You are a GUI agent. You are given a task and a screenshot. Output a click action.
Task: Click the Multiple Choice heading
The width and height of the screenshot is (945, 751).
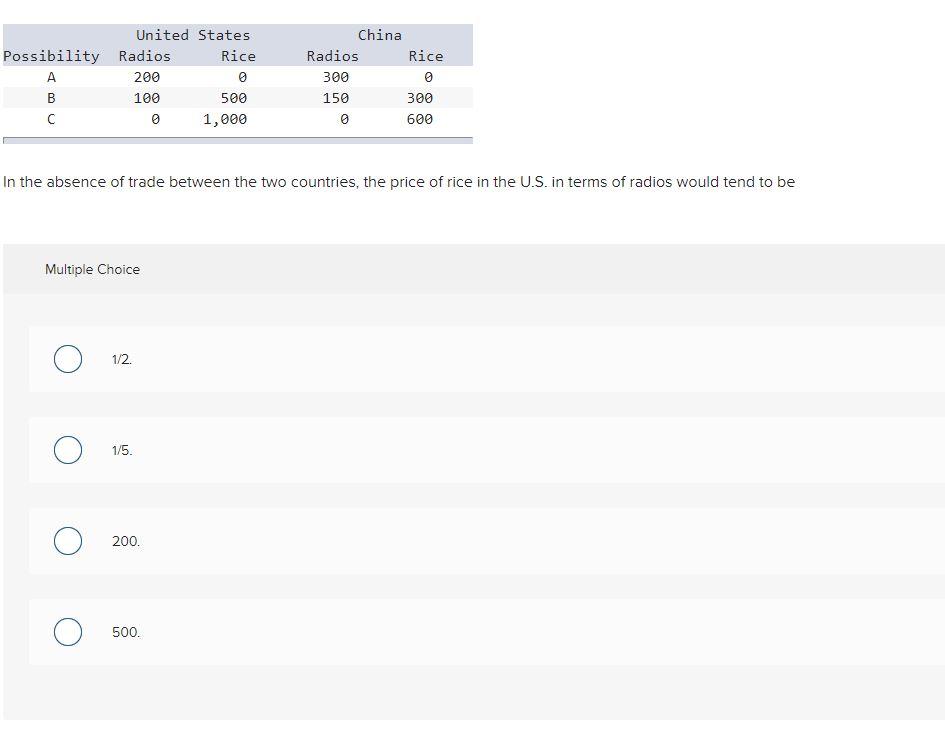92,269
